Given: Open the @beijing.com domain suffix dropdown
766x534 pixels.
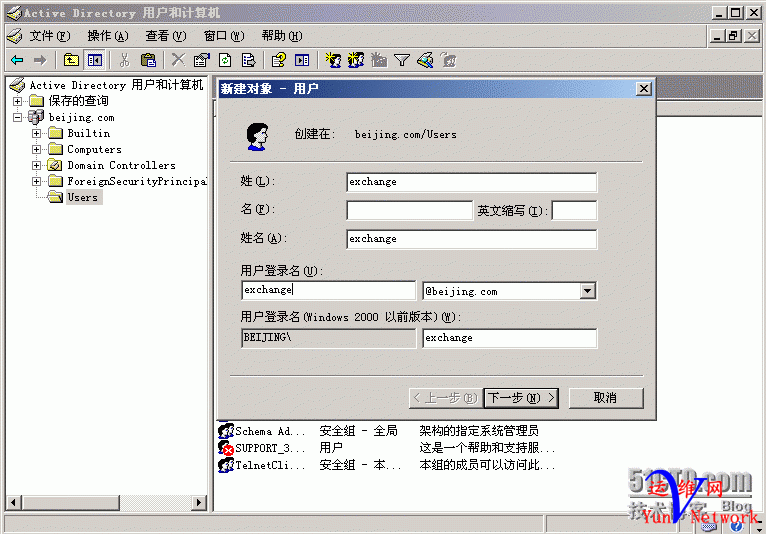Looking at the screenshot, I should [588, 291].
